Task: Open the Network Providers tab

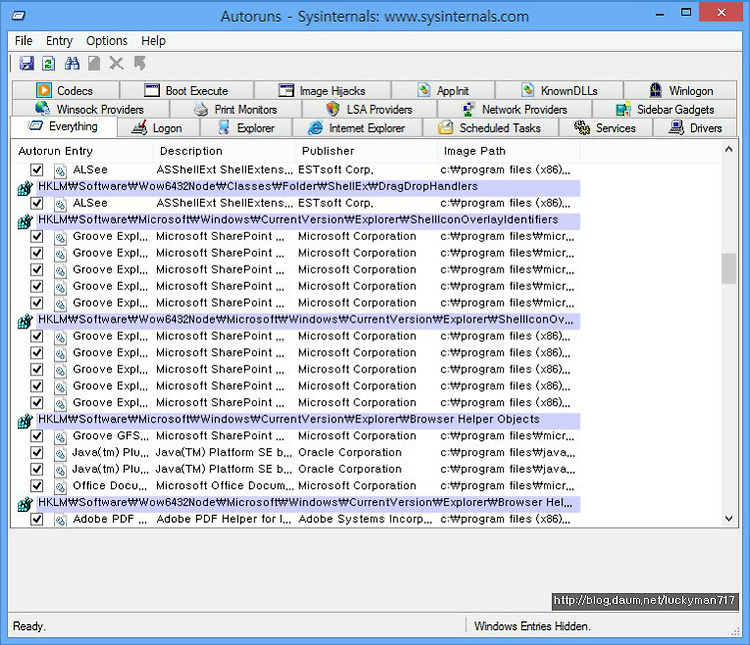Action: pyautogui.click(x=515, y=109)
